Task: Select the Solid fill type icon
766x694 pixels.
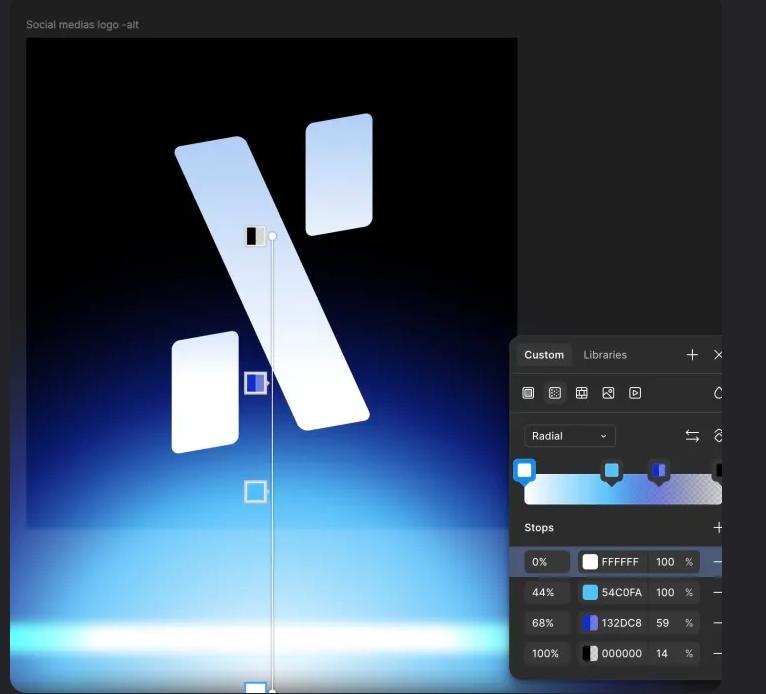Action: point(528,393)
